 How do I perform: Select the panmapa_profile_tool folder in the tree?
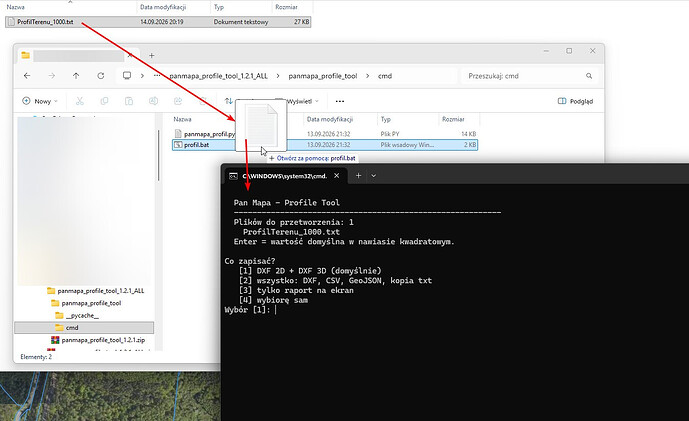coord(91,303)
